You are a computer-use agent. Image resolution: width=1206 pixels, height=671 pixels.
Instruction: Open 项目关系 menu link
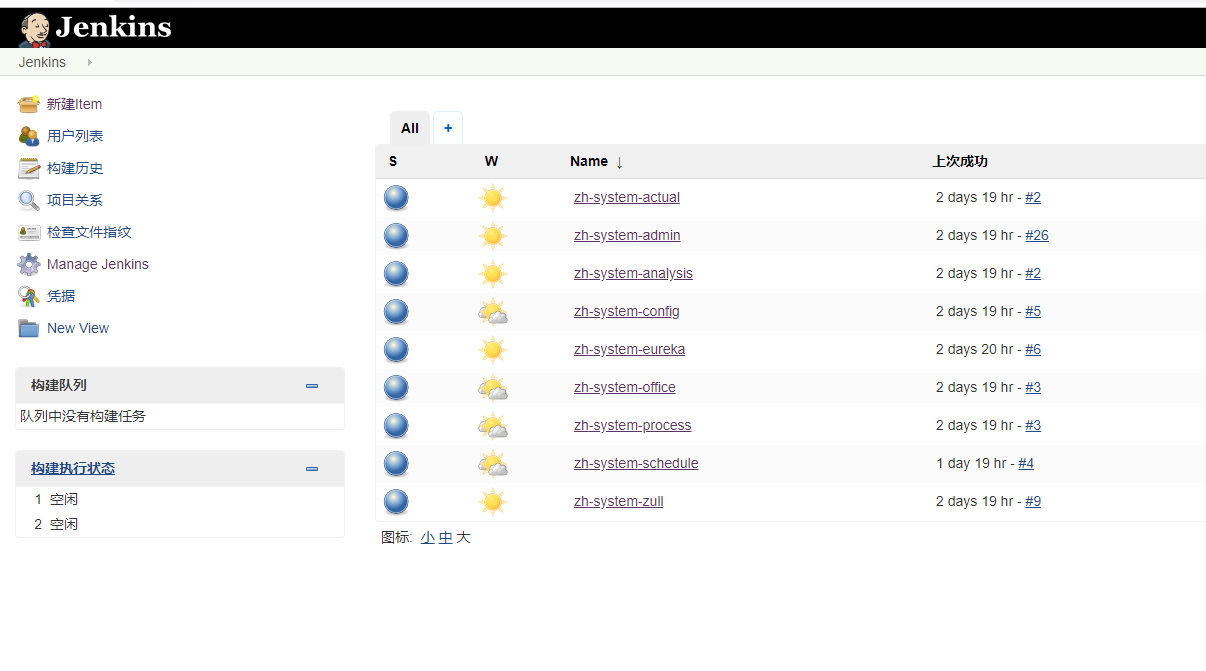click(x=75, y=200)
